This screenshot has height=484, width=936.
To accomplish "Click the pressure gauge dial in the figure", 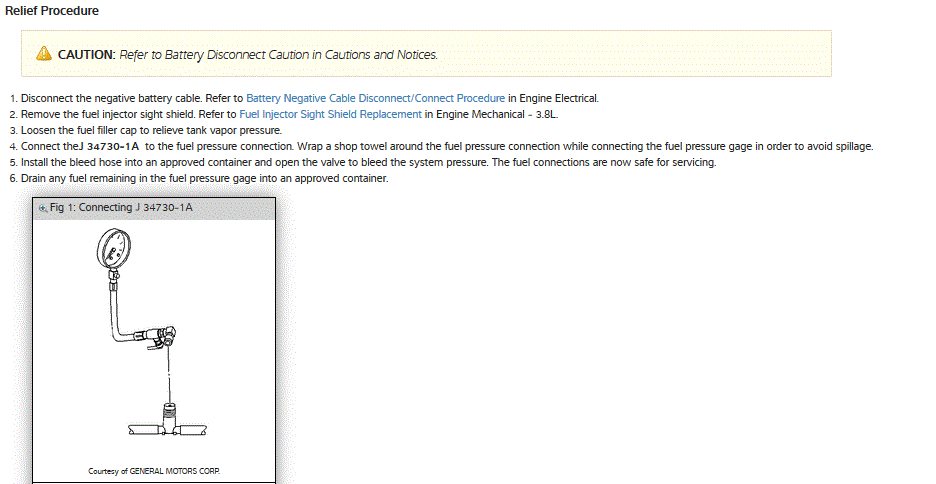I will [112, 245].
